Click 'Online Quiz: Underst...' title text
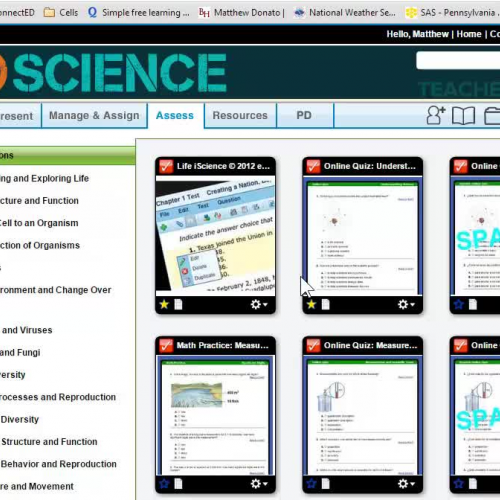500x500 pixels. point(370,166)
